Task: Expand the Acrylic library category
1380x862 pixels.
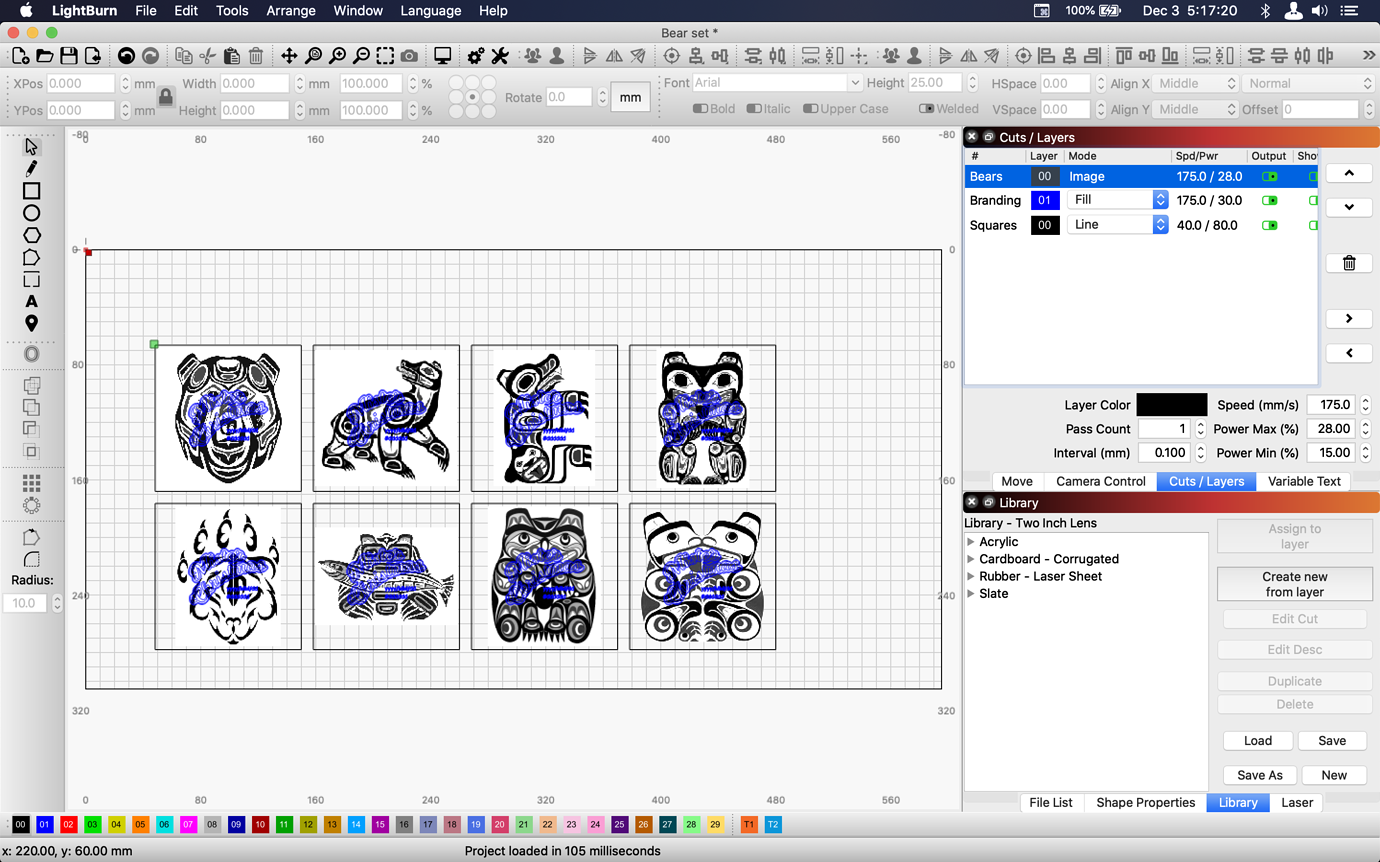Action: tap(971, 542)
